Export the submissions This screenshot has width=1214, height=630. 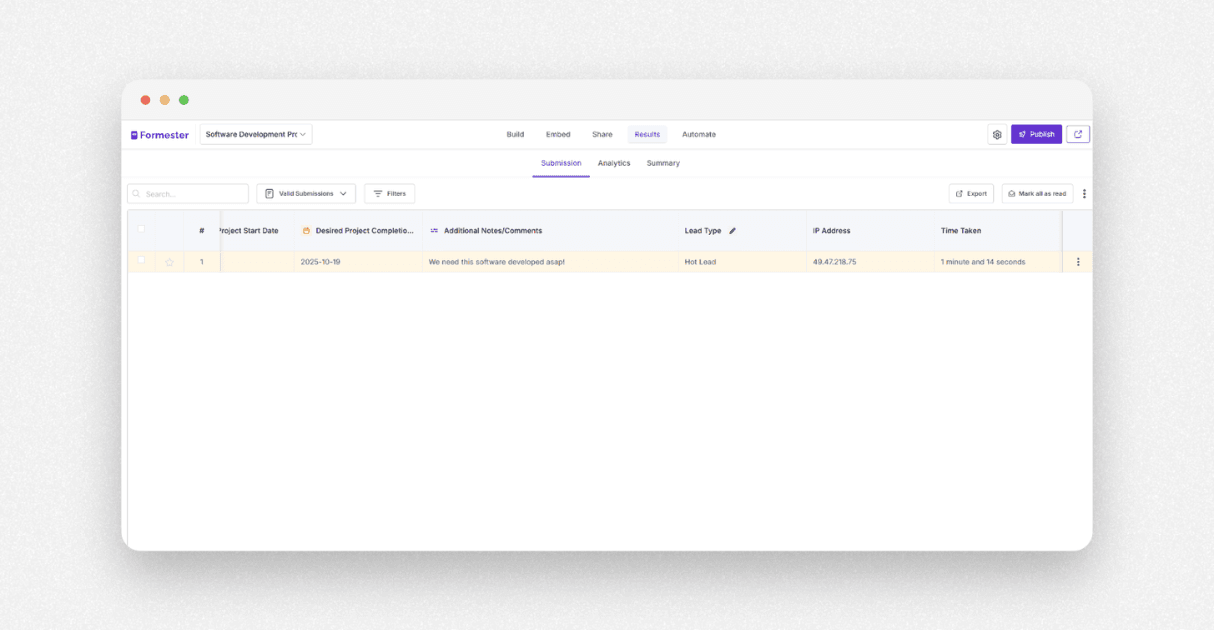971,194
